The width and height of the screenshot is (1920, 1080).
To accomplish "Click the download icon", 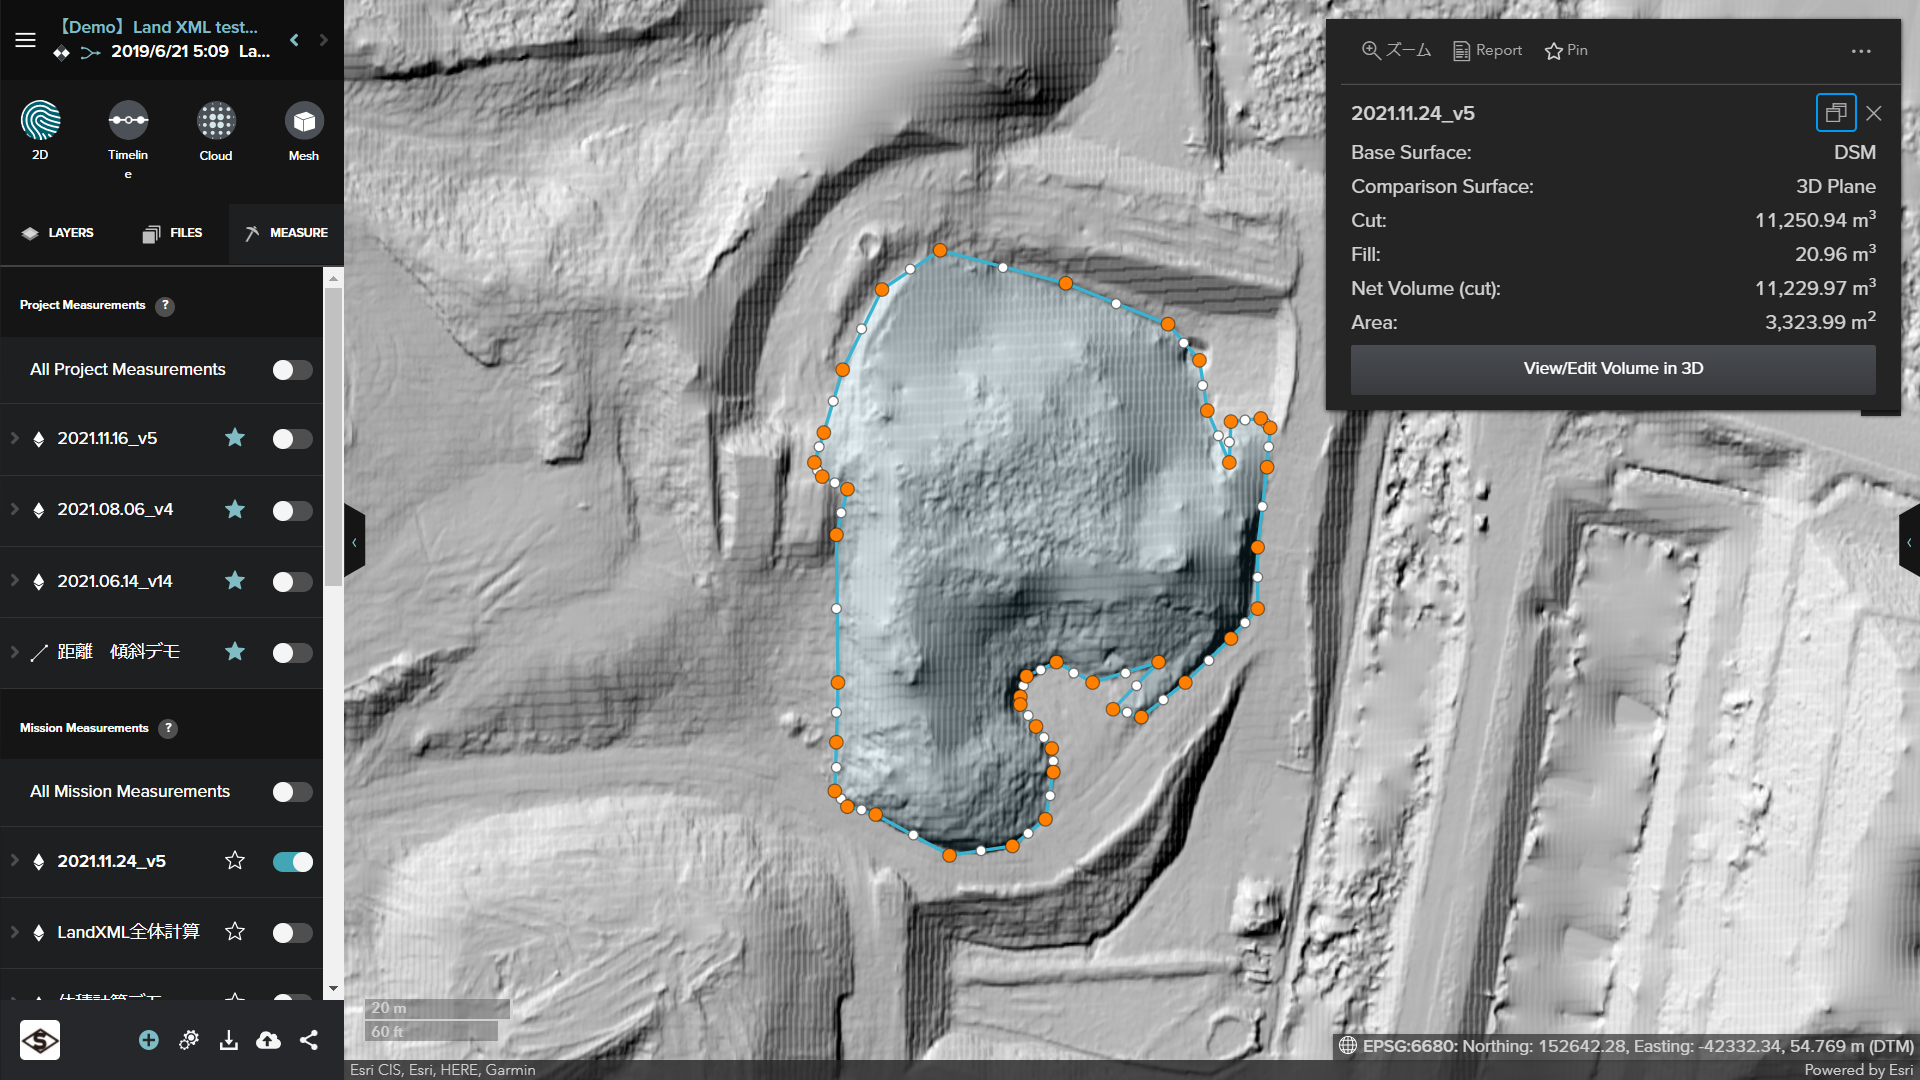I will pyautogui.click(x=229, y=1040).
